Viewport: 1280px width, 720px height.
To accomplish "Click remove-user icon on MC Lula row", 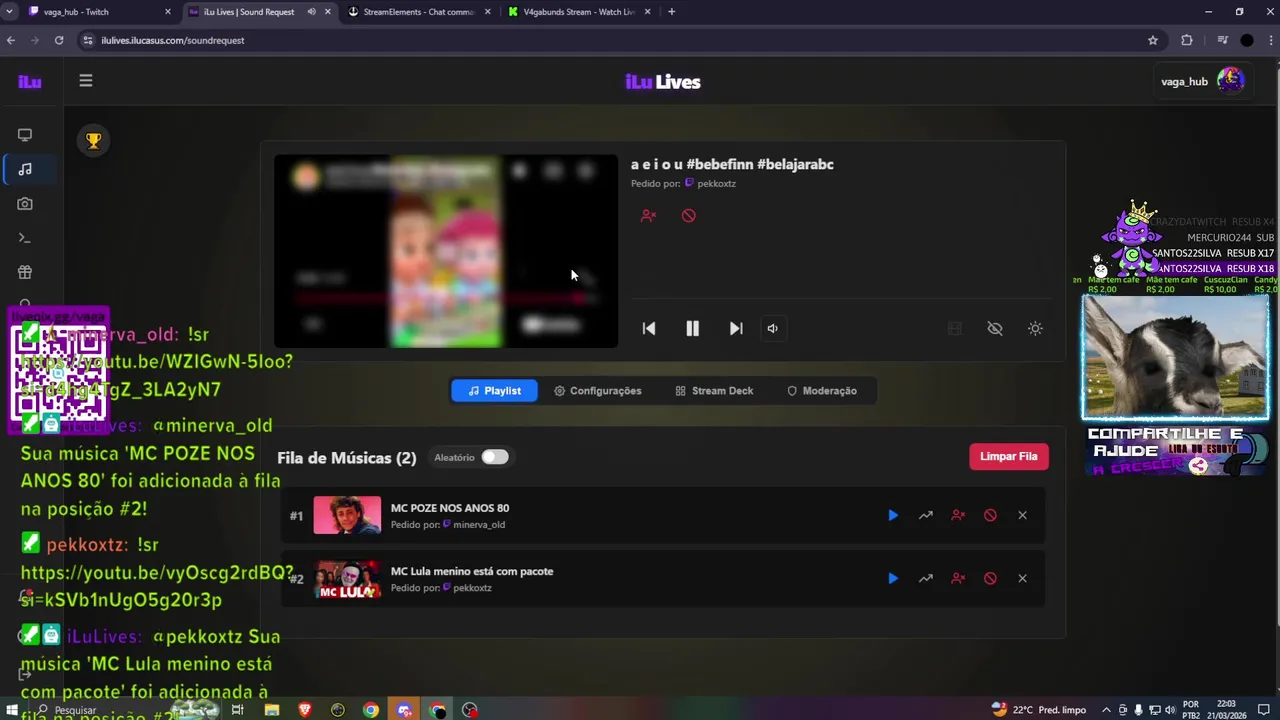I will point(958,578).
